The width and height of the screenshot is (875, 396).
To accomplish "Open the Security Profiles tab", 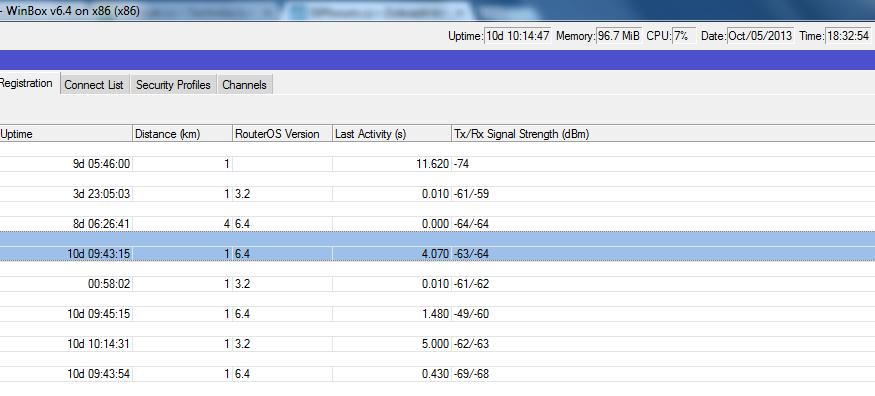I will pos(174,85).
